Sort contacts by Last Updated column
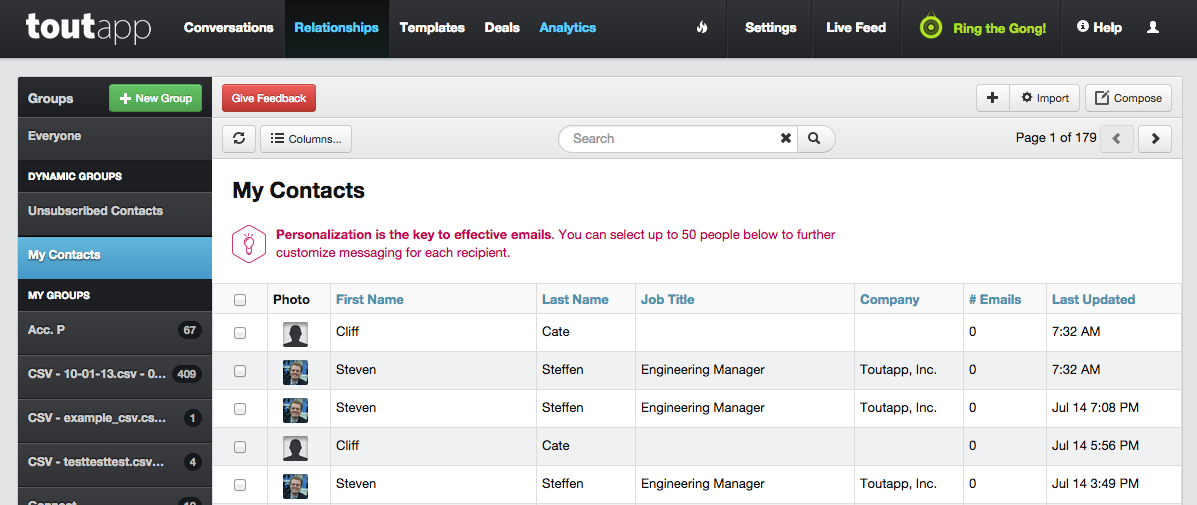Viewport: 1197px width, 505px height. (x=1093, y=299)
